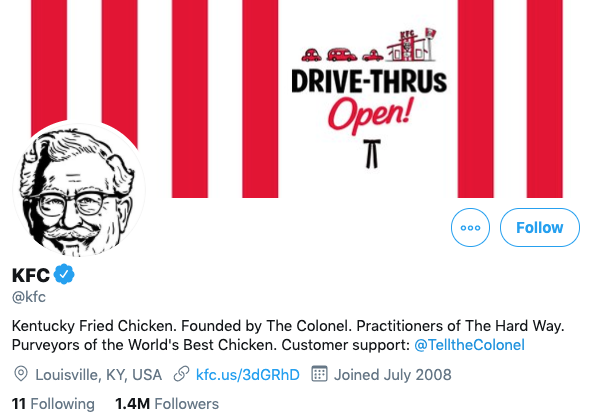Click the KFC display name

pyautogui.click(x=31, y=275)
